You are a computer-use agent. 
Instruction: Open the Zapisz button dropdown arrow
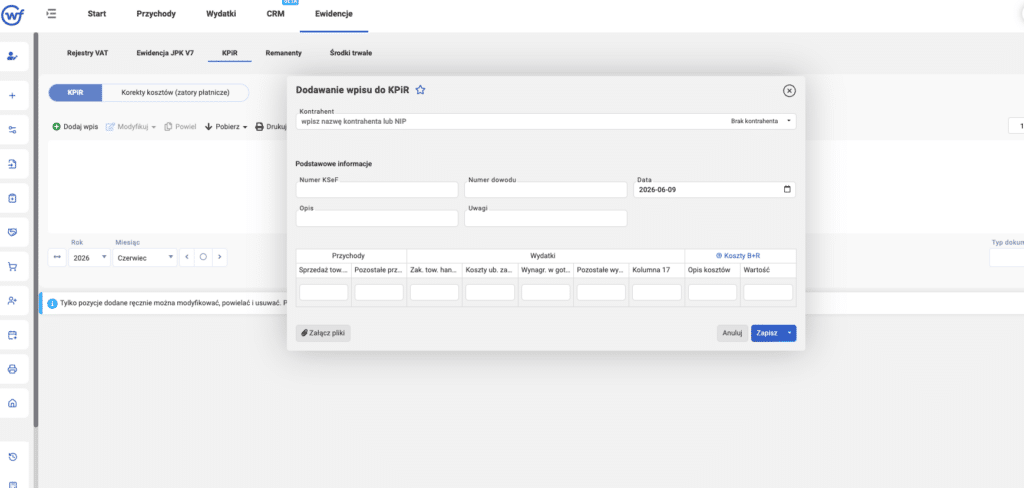[790, 333]
